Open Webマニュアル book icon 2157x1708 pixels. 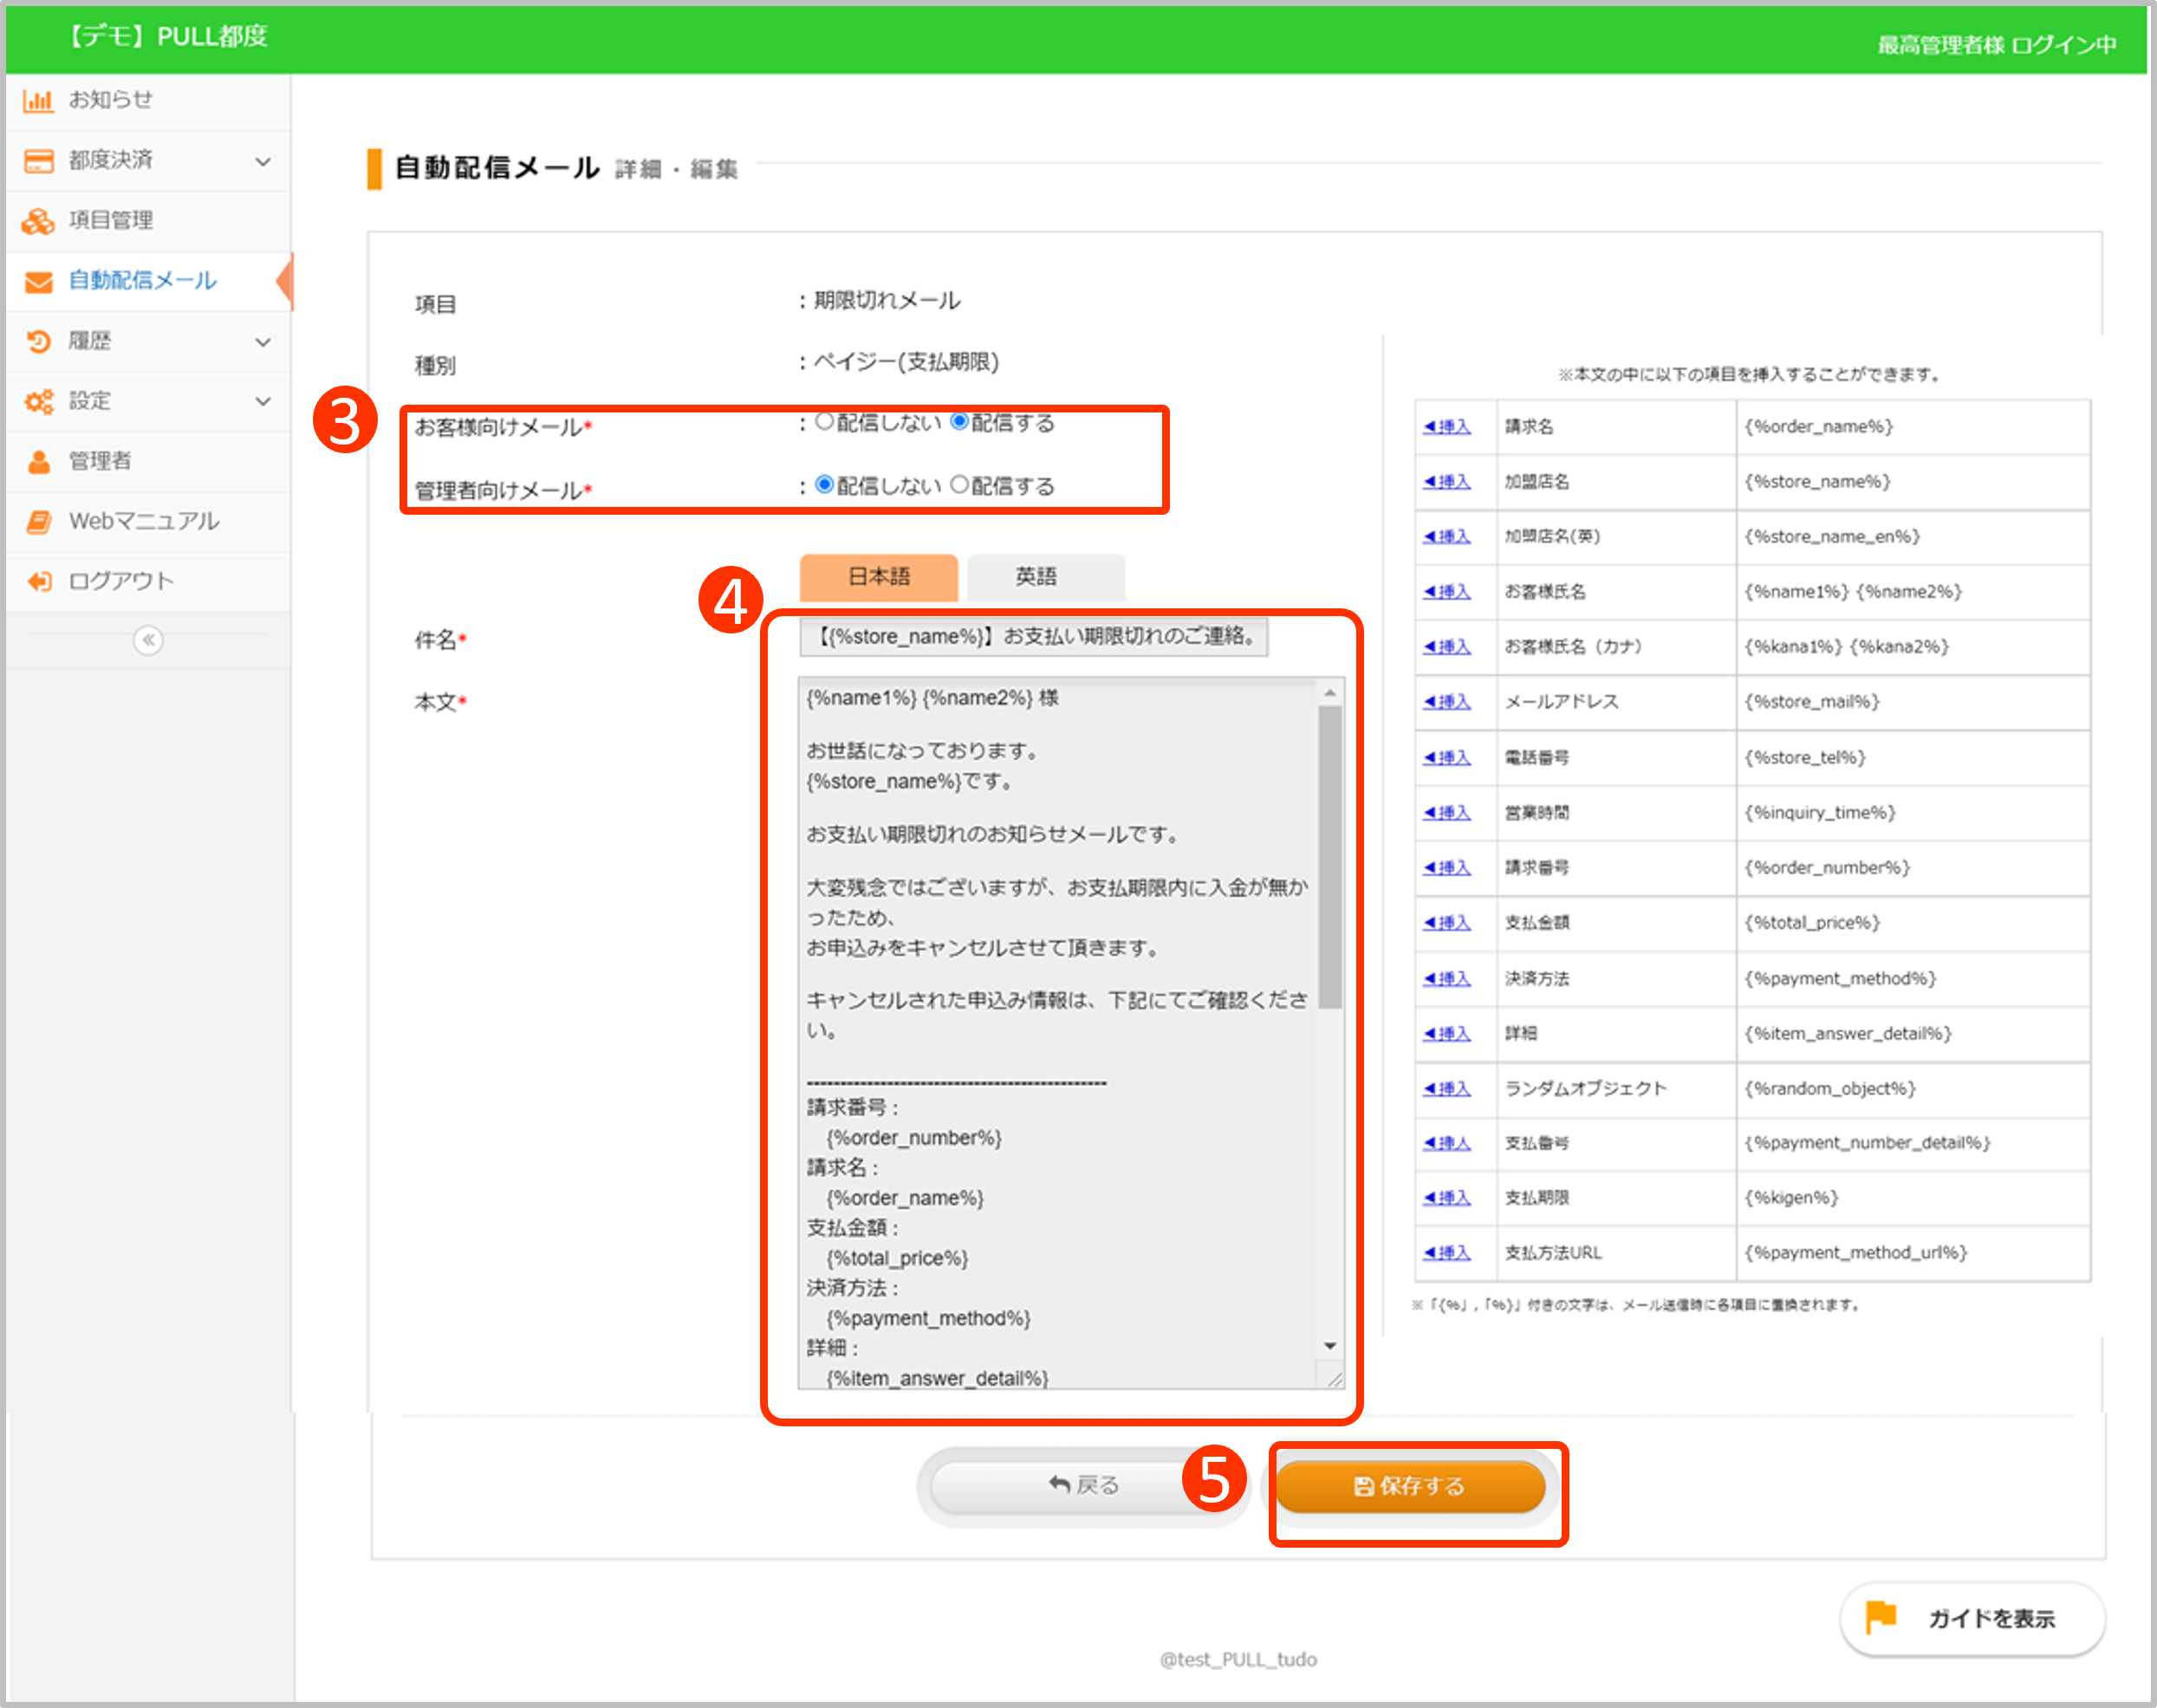coord(38,522)
